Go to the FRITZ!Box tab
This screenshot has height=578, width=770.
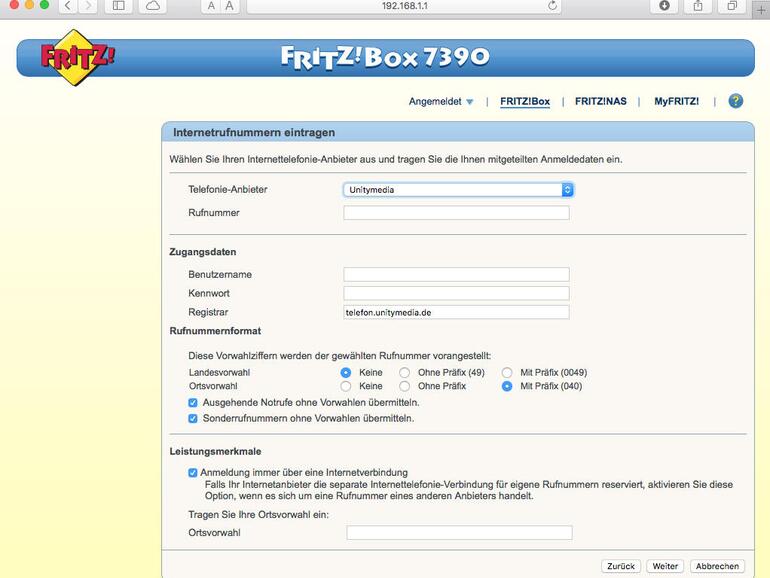[x=524, y=101]
